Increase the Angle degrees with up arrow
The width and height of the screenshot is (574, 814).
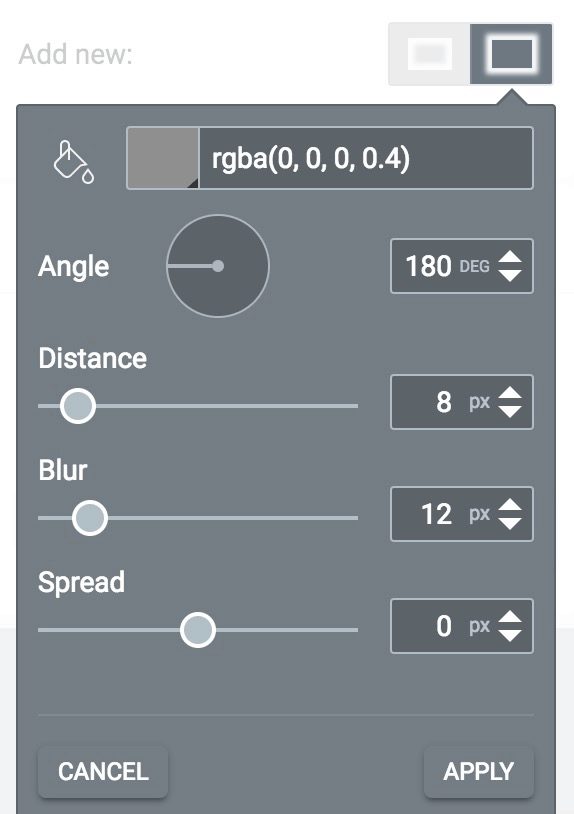click(510, 257)
